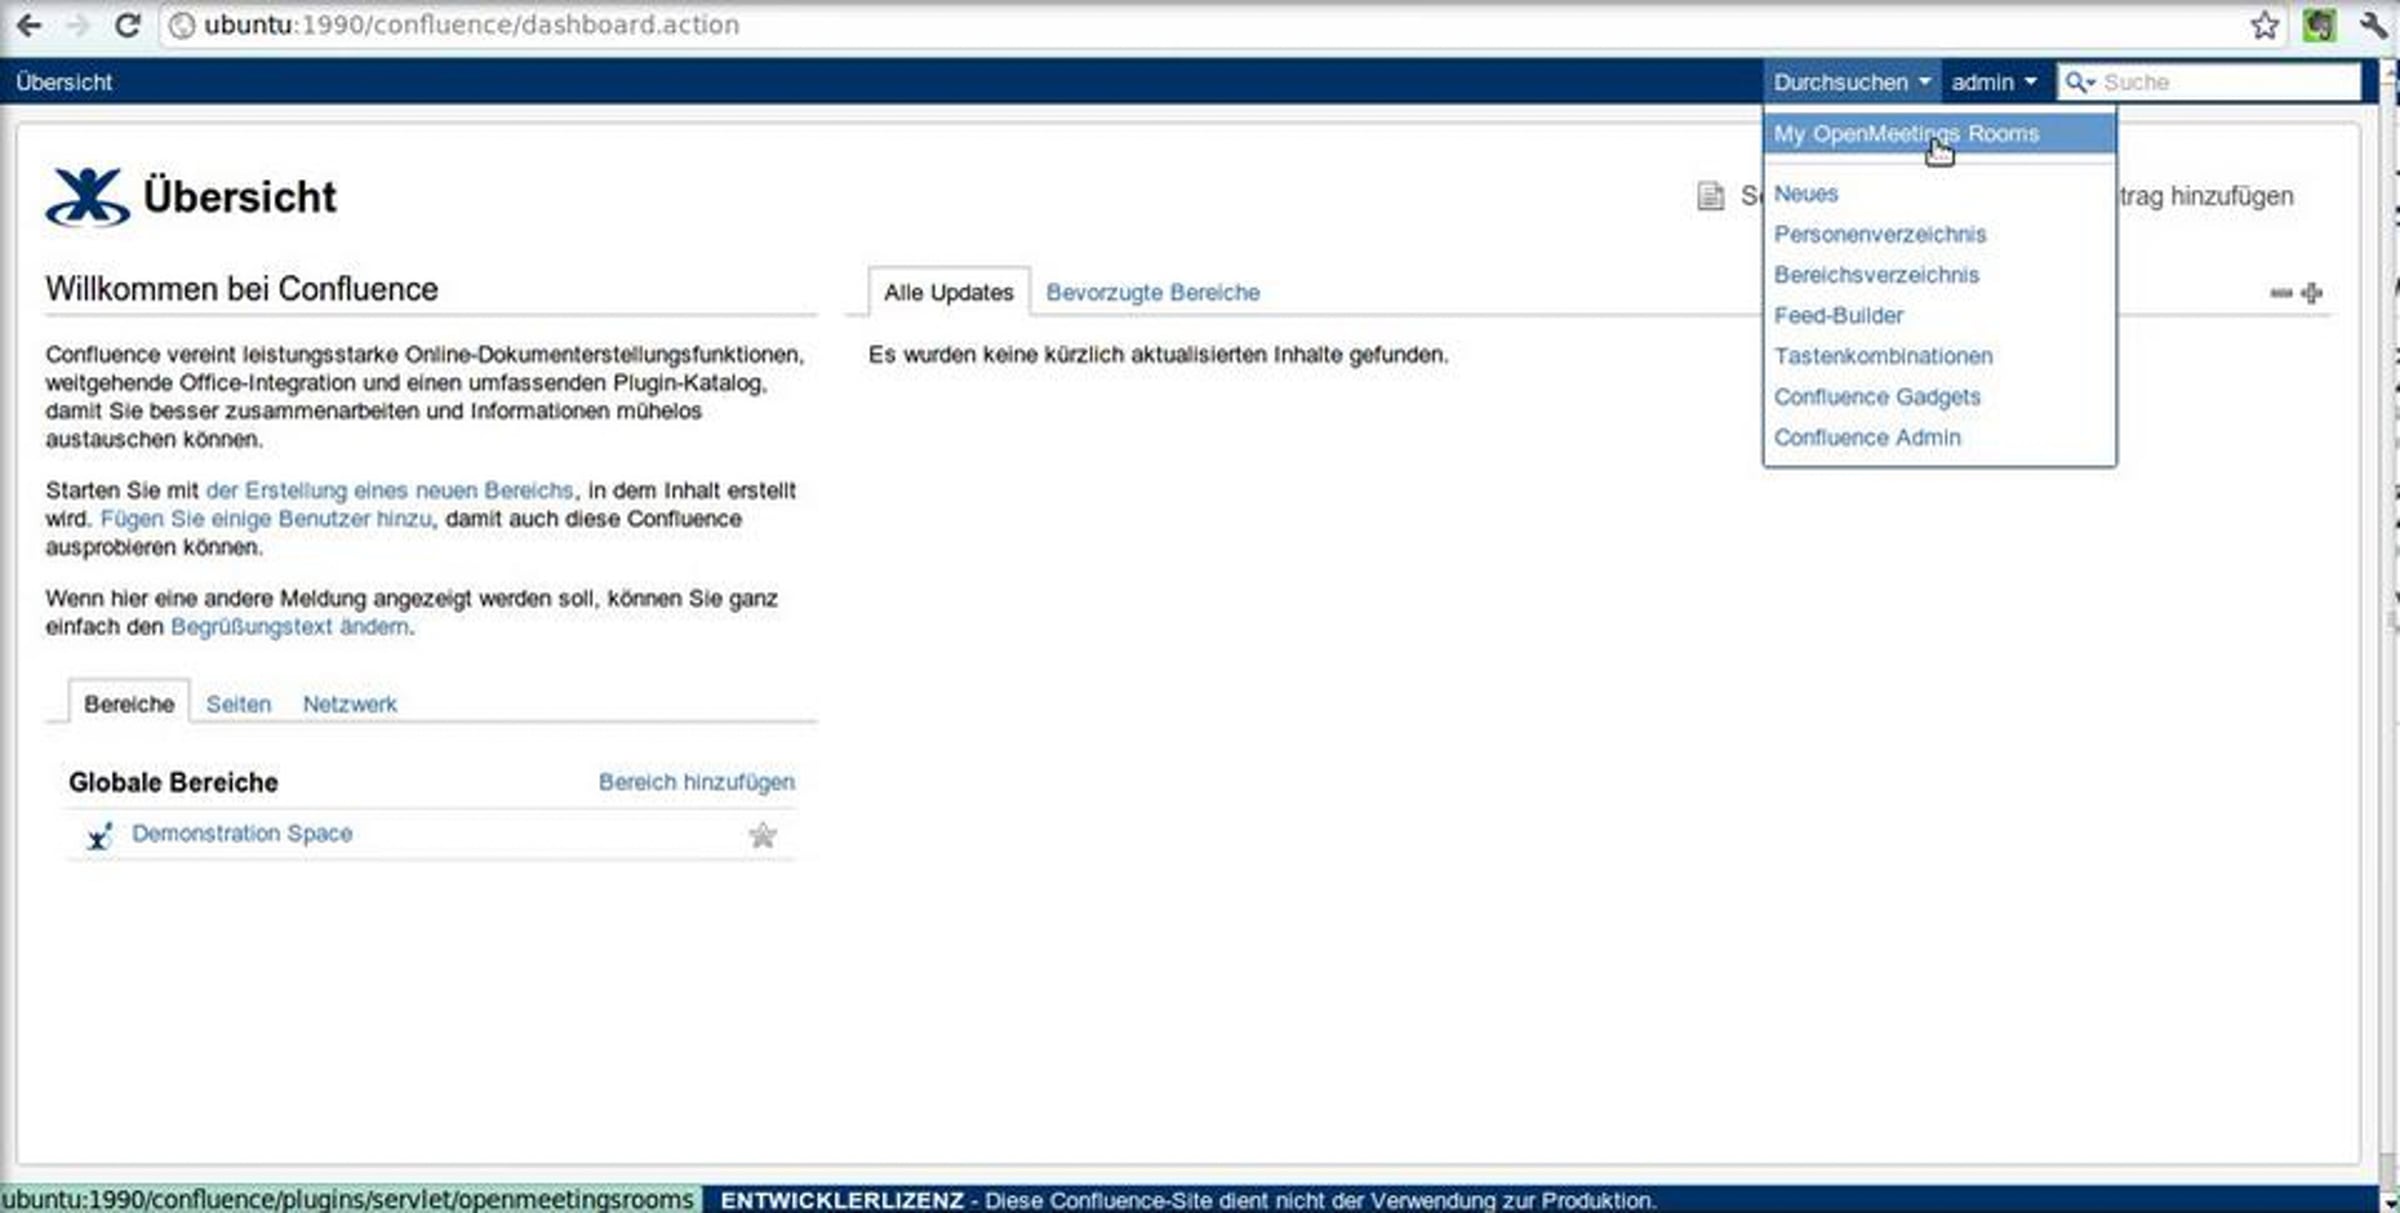Switch to the Bevorzugte Bereiche tab

pyautogui.click(x=1152, y=293)
